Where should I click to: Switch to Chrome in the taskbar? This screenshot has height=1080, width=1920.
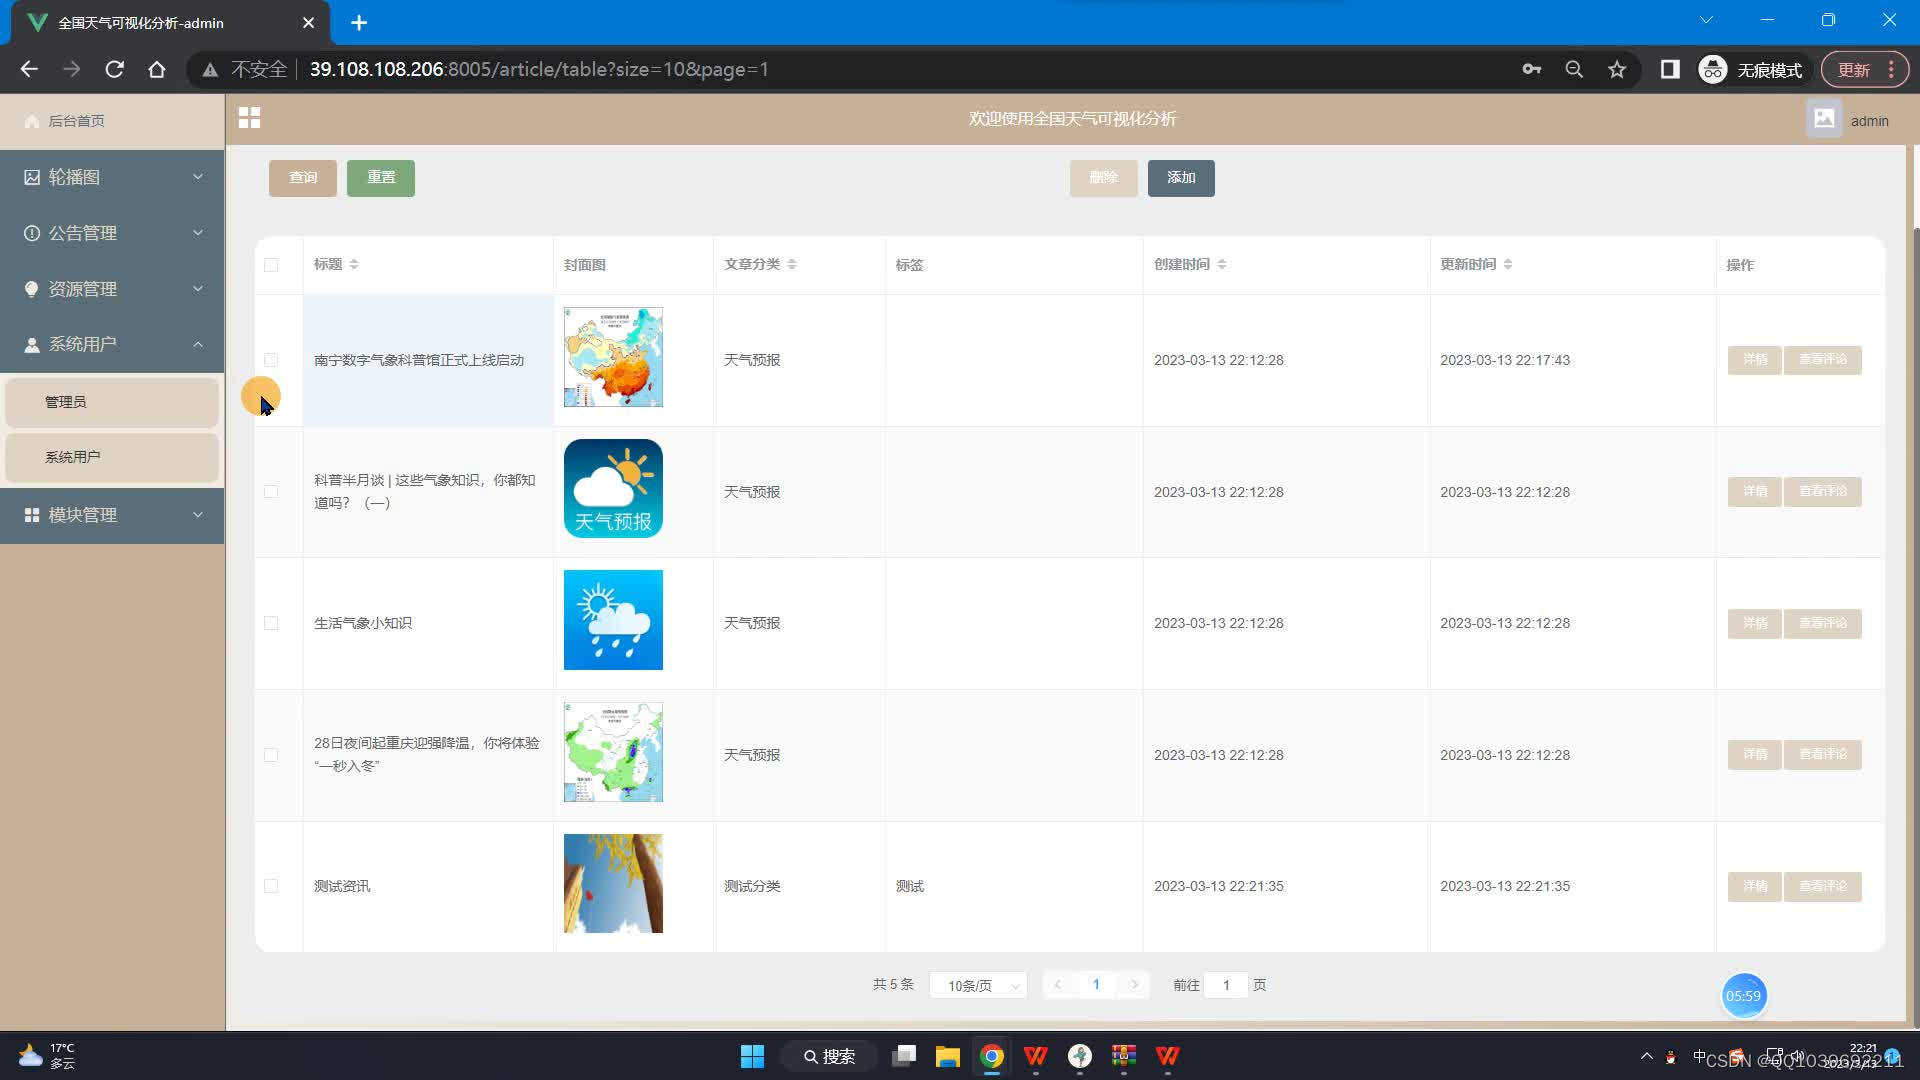(x=992, y=1056)
